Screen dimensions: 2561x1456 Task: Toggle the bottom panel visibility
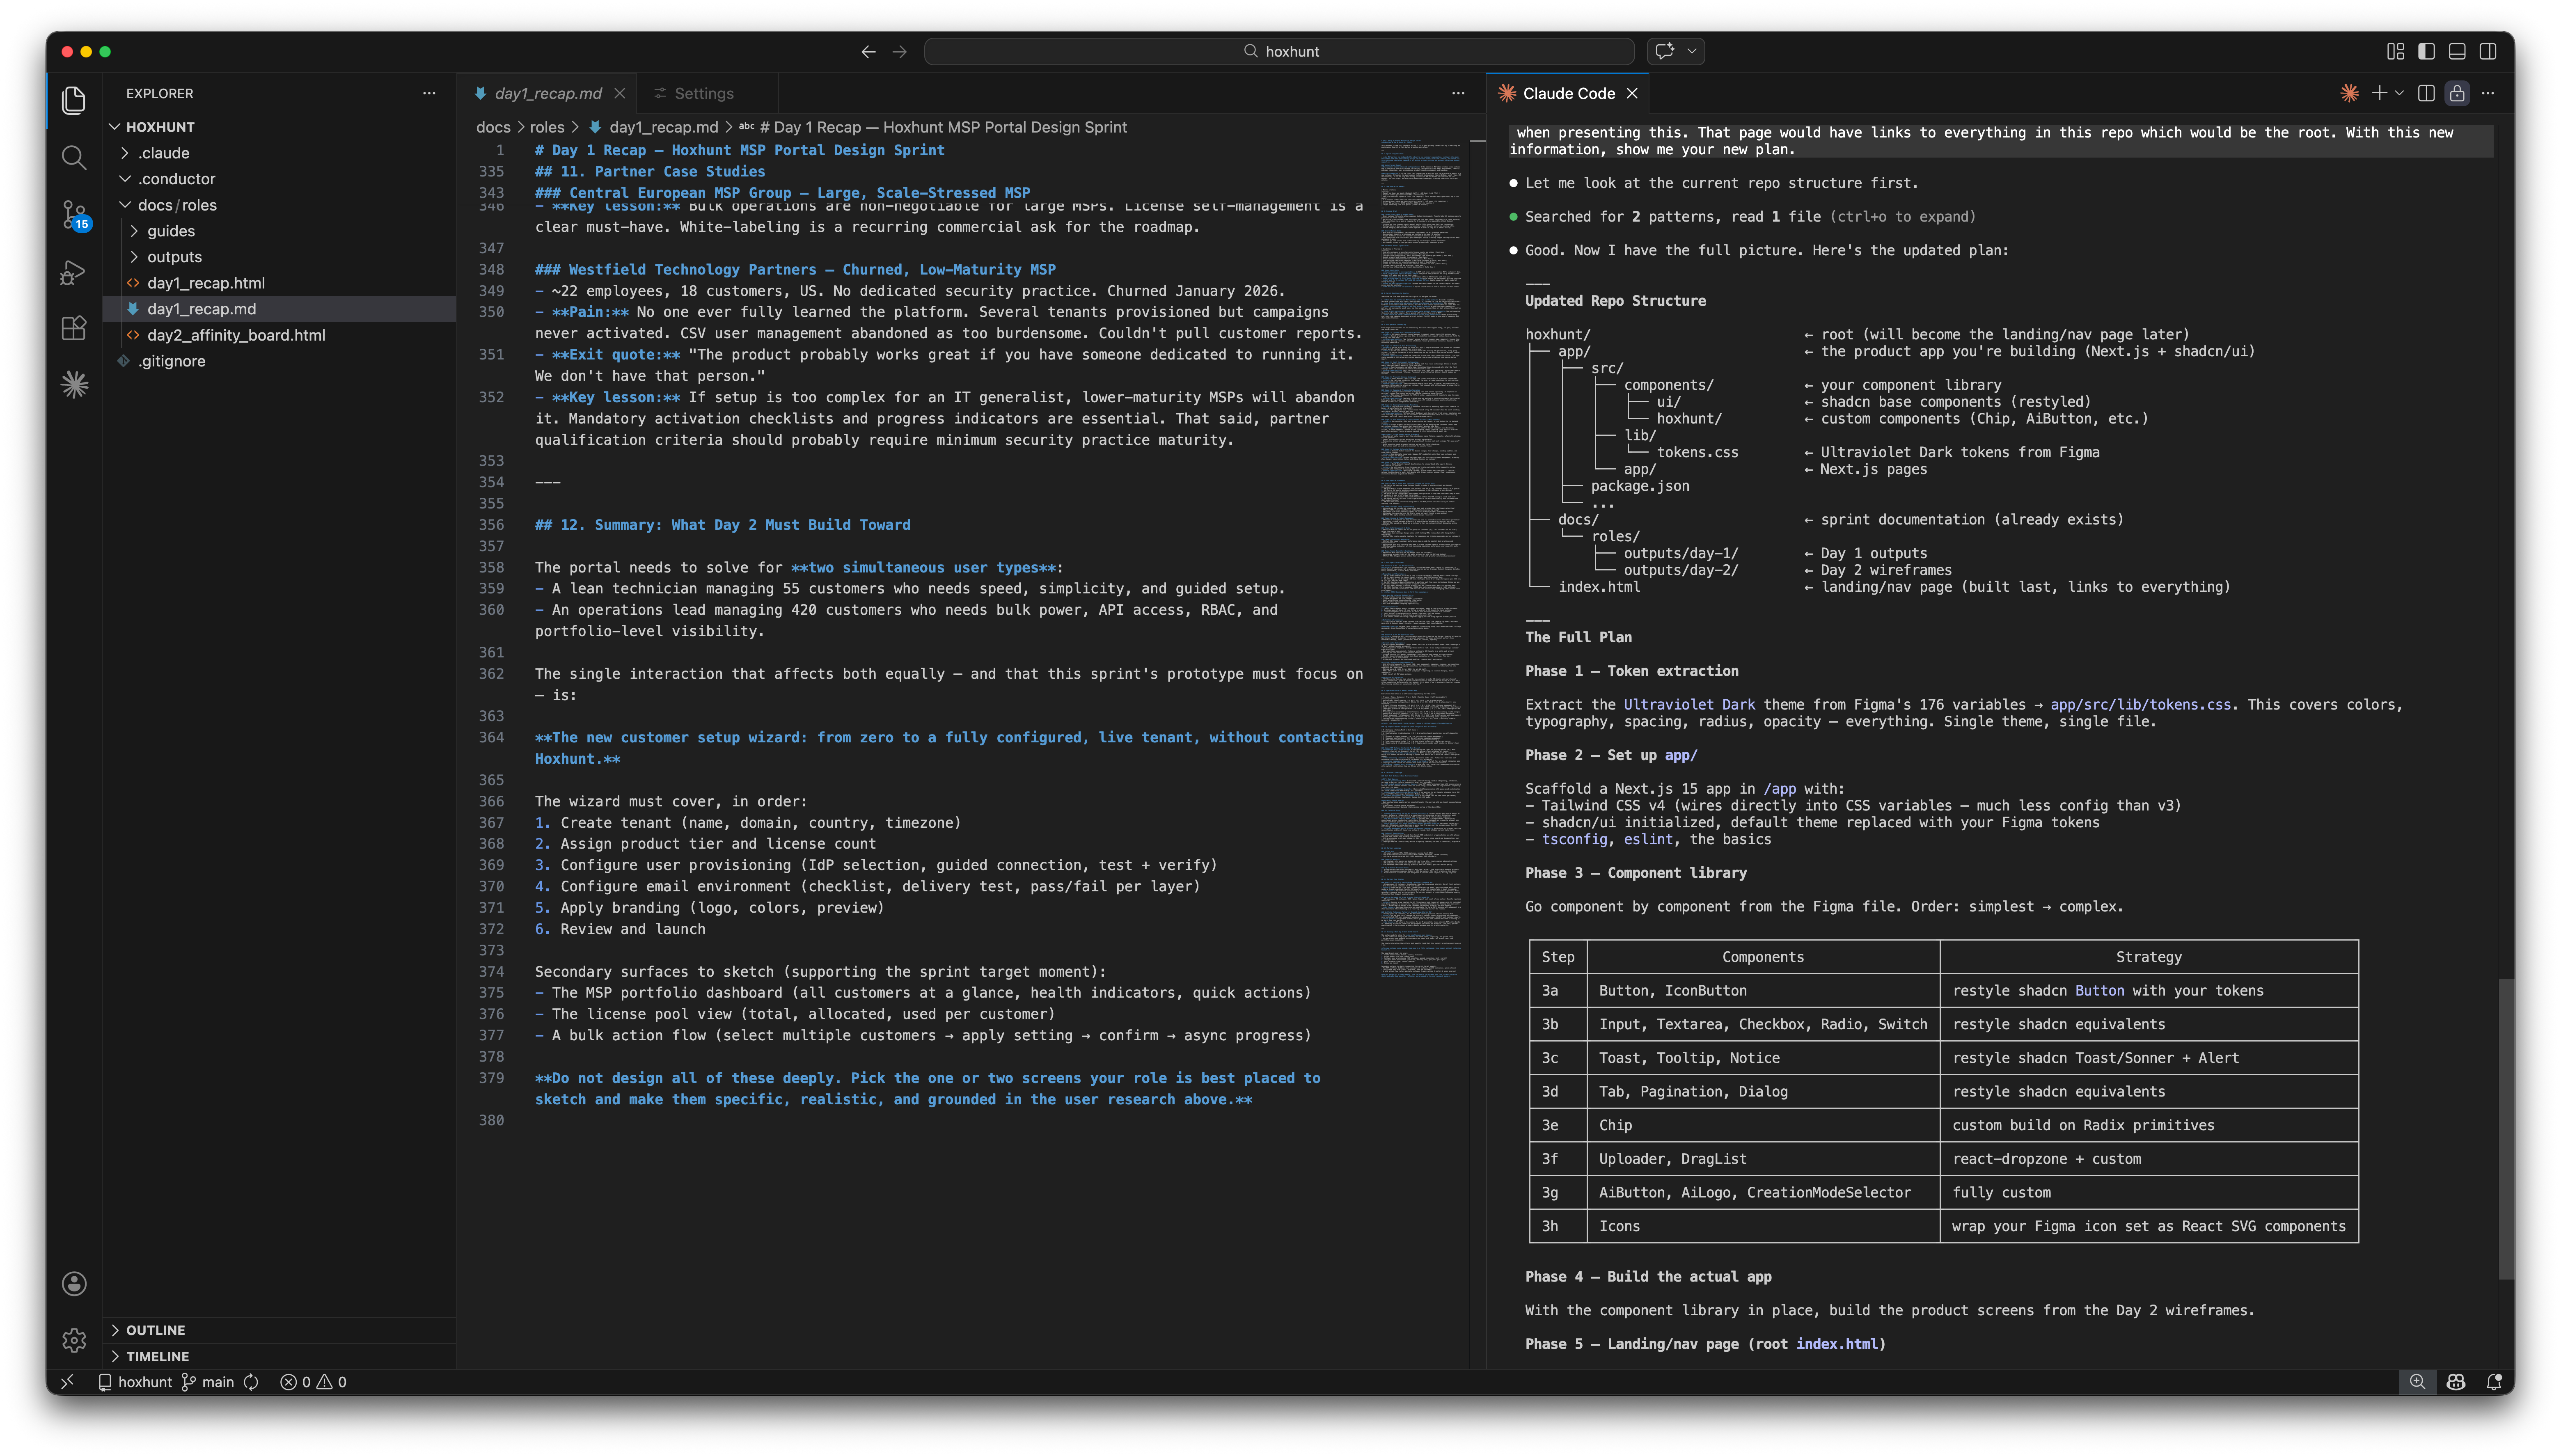click(x=2457, y=51)
